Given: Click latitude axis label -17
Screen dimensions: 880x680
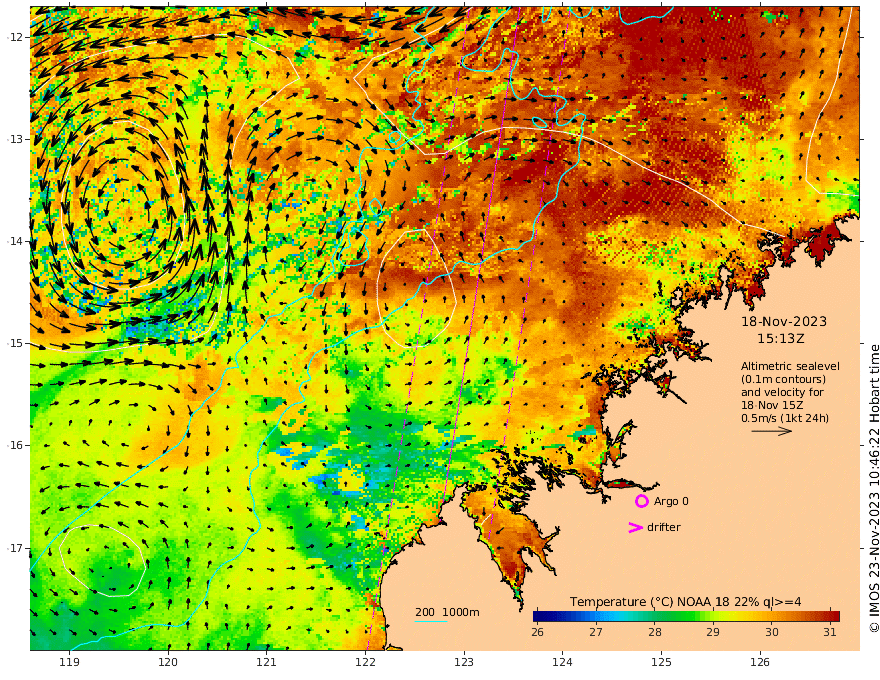Looking at the screenshot, I should coord(16,548).
